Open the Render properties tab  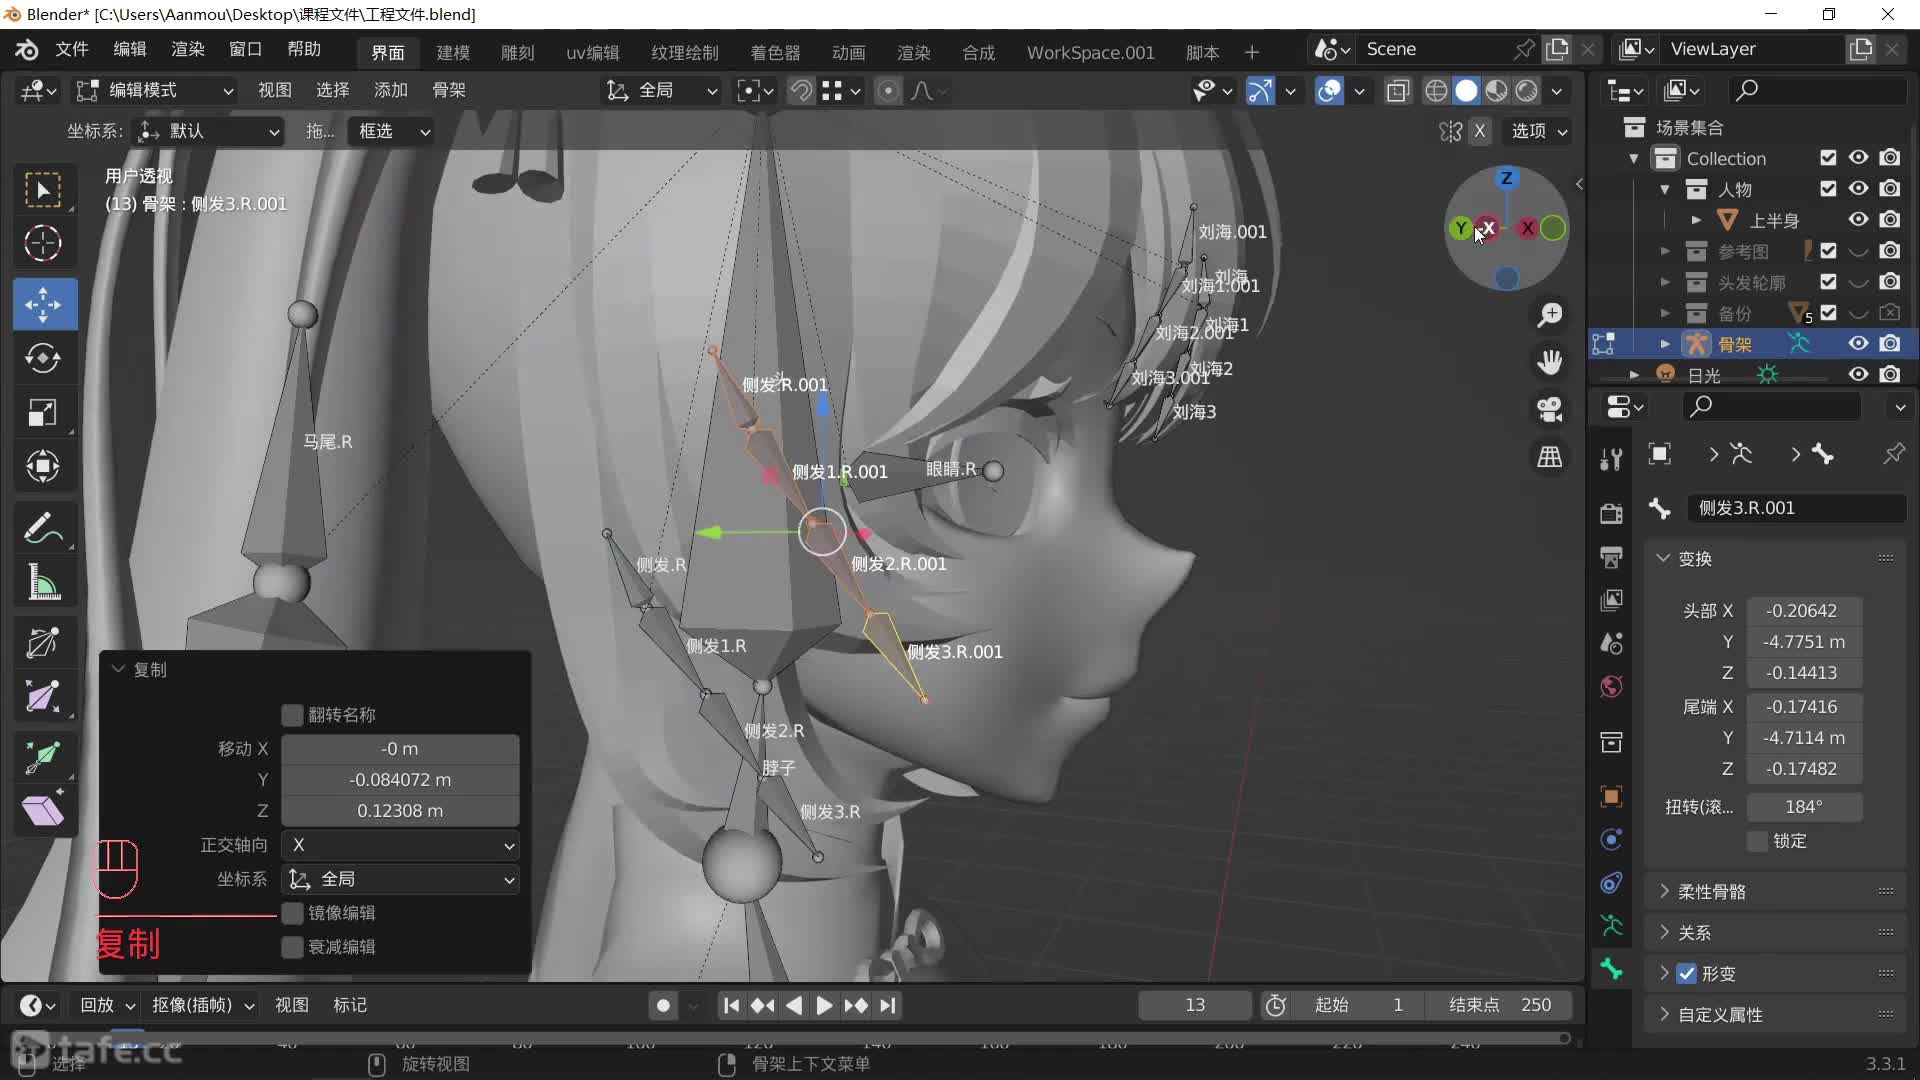(1611, 513)
